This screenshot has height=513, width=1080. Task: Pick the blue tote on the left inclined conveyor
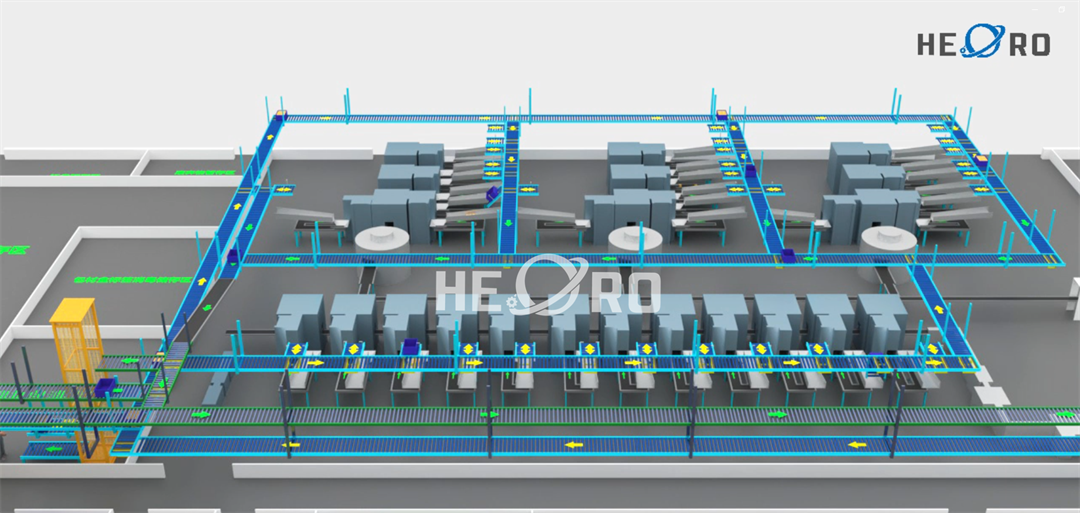[x=232, y=257]
